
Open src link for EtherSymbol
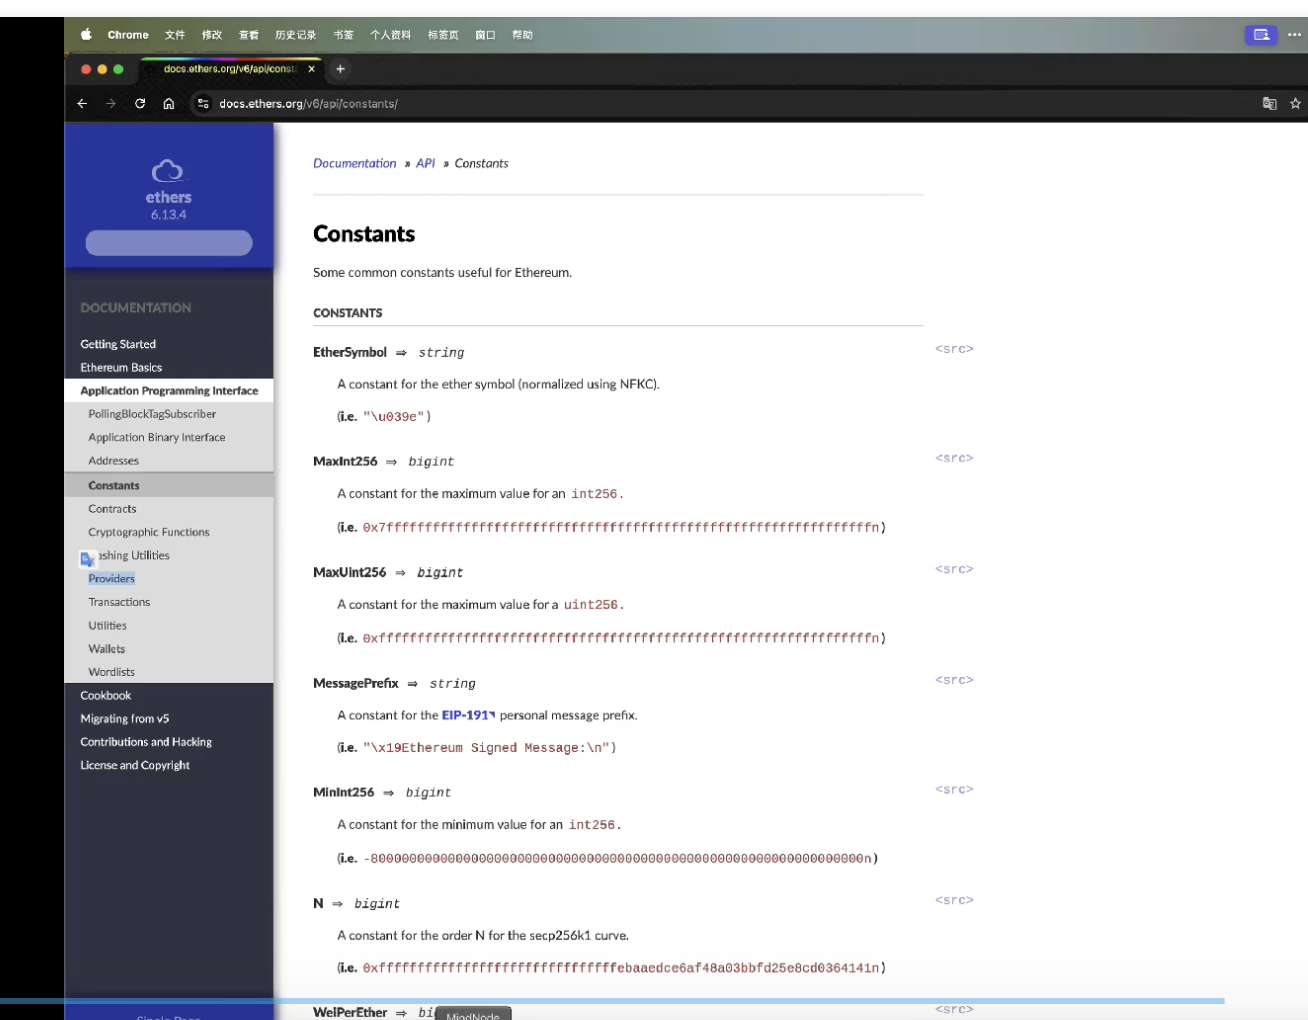[x=954, y=349]
